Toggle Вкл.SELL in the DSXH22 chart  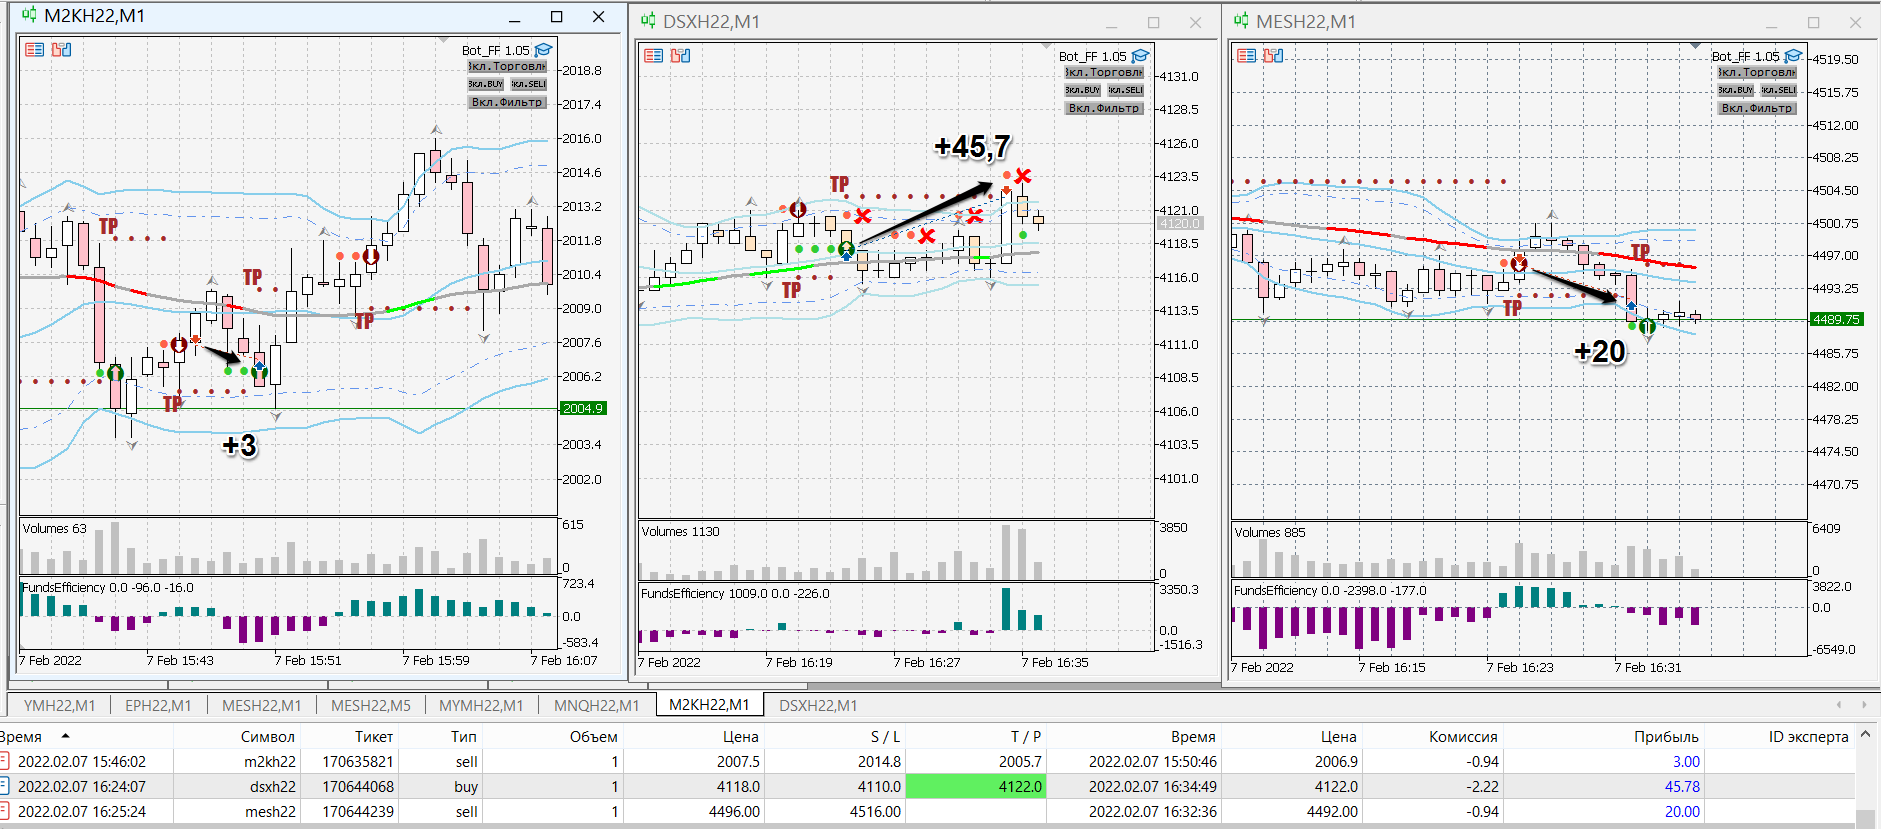[1125, 90]
